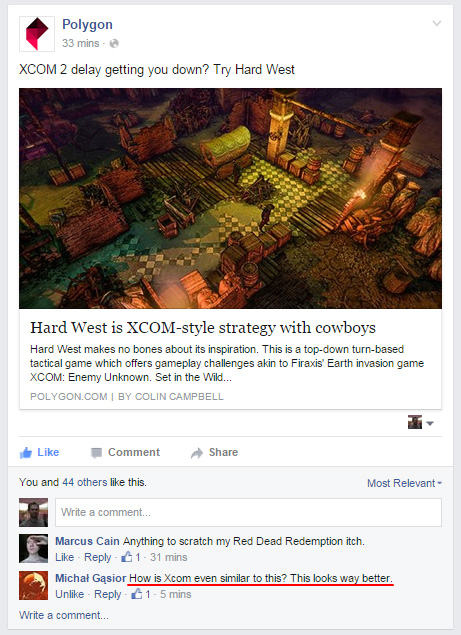Like Marcus Cain's comment
This screenshot has width=461, height=635.
click(x=64, y=557)
